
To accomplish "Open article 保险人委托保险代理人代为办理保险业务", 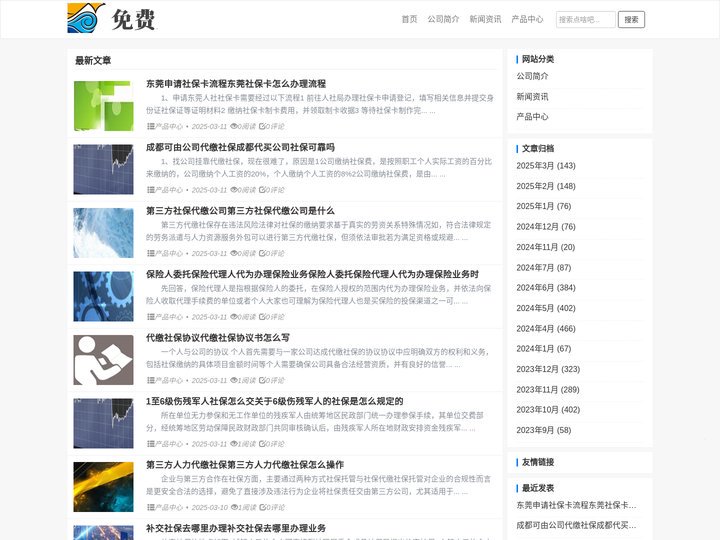I will [x=312, y=274].
